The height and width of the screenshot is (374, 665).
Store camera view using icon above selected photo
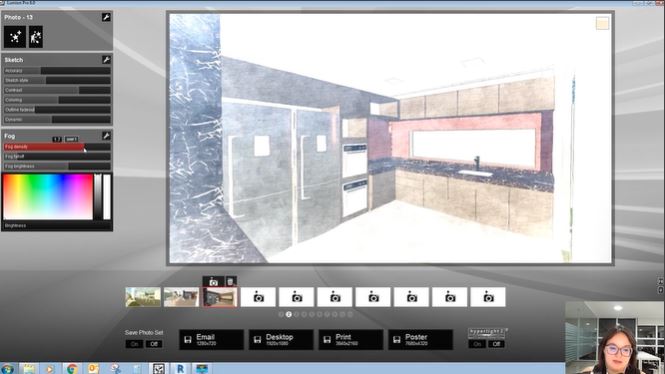(x=213, y=282)
